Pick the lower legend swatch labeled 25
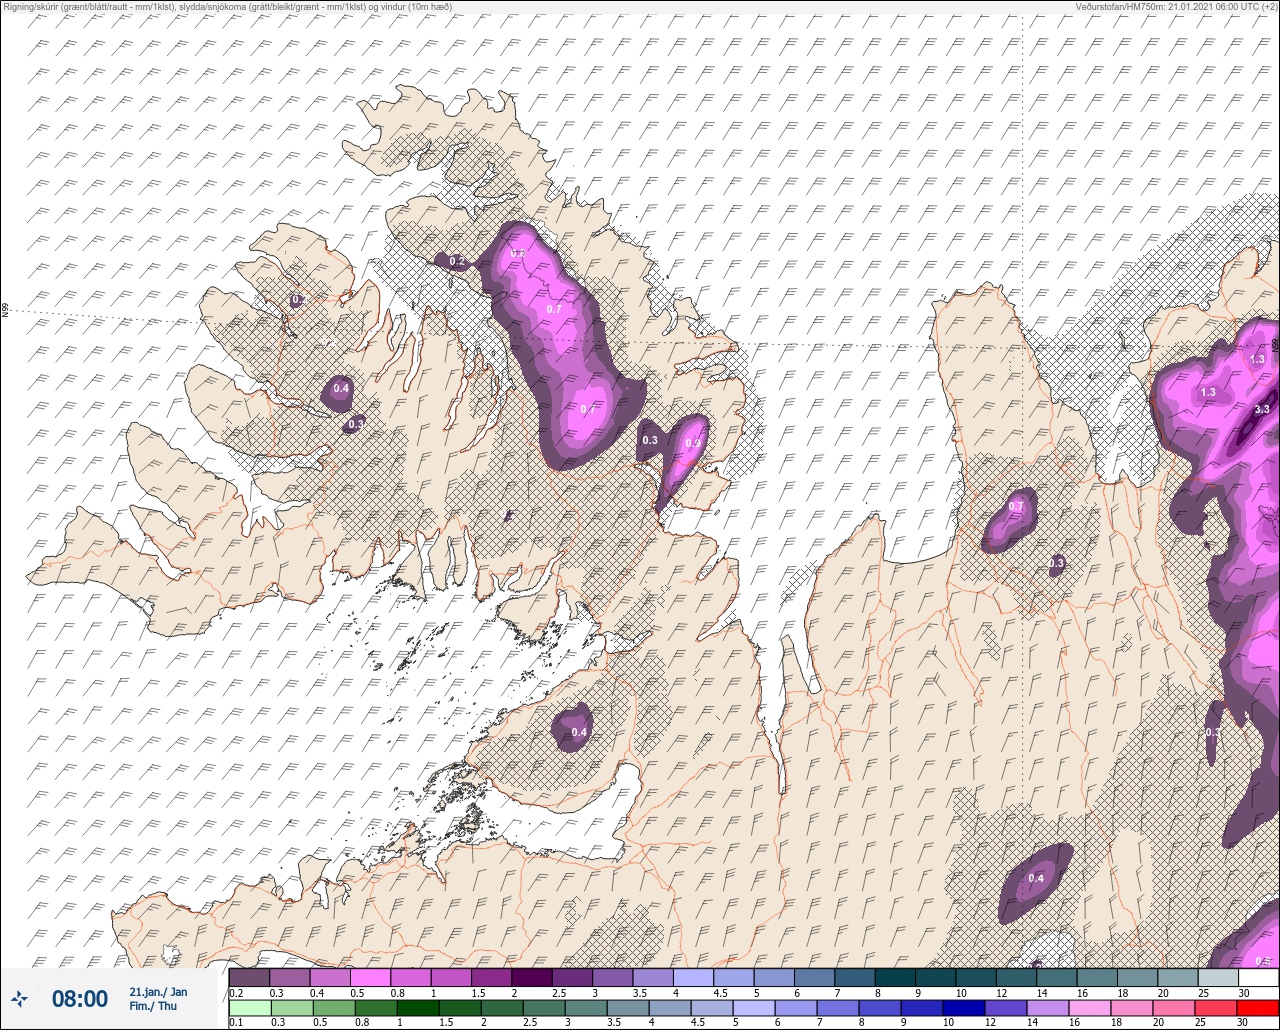Image resolution: width=1280 pixels, height=1030 pixels. point(1215,1008)
